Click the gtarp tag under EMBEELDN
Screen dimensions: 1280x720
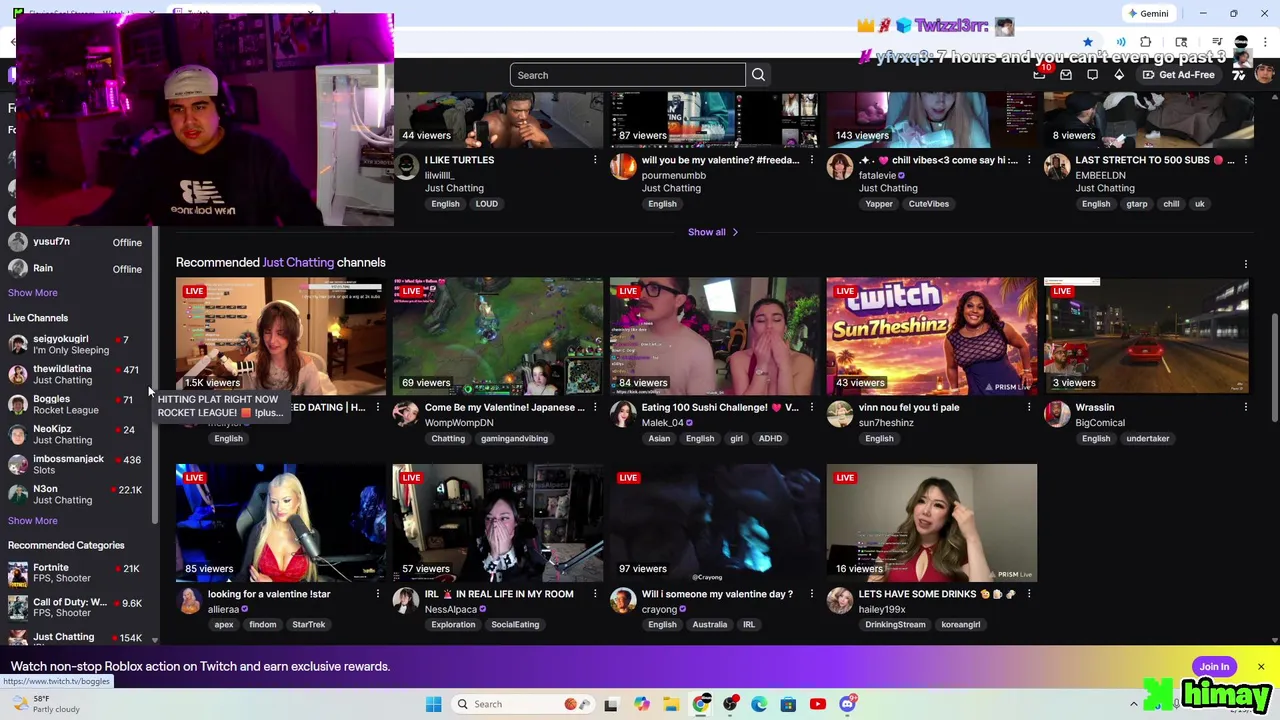click(1137, 204)
